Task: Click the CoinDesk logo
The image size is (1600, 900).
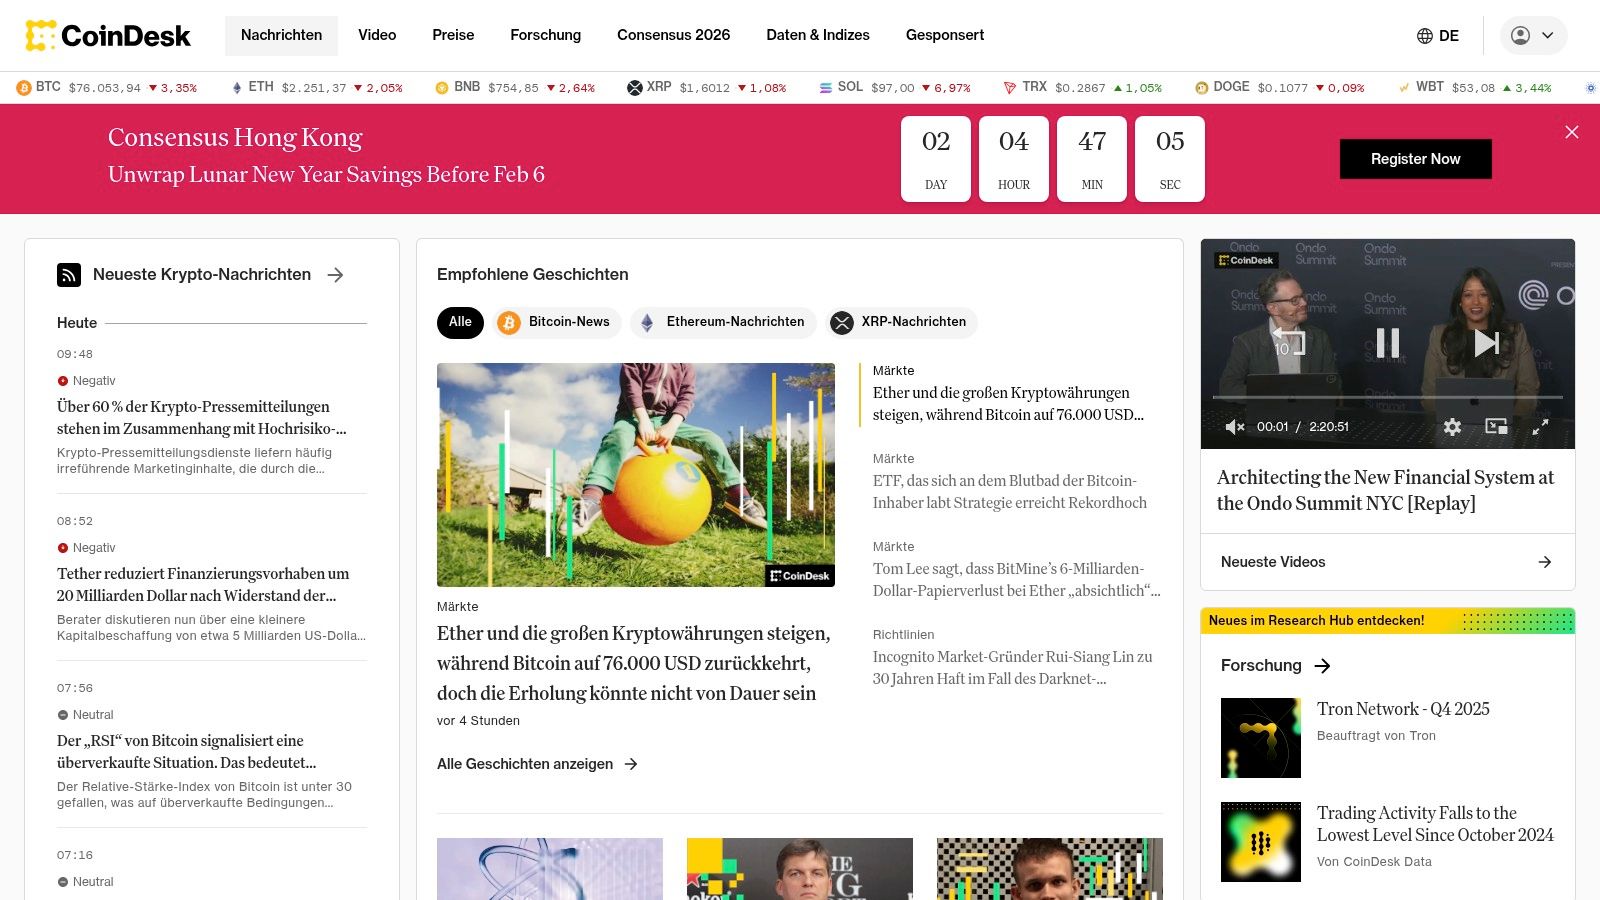Action: coord(110,35)
